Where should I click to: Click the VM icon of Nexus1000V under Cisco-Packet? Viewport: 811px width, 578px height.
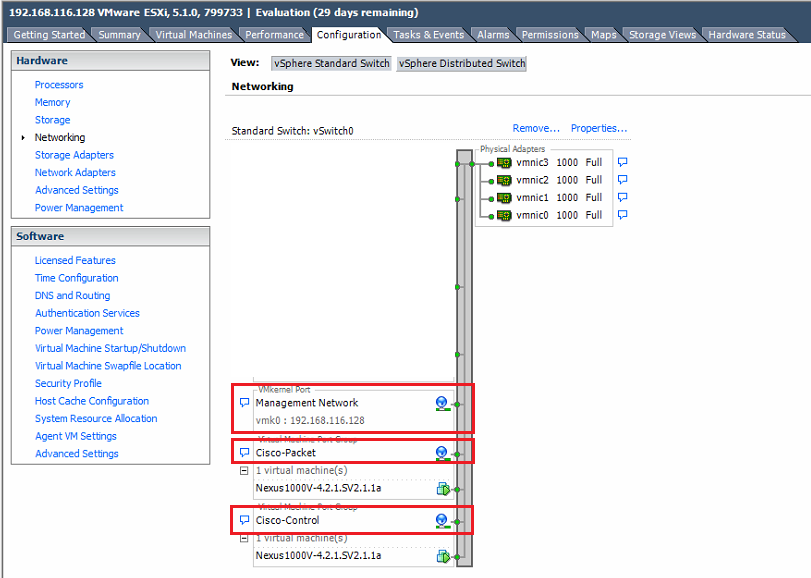tap(443, 489)
